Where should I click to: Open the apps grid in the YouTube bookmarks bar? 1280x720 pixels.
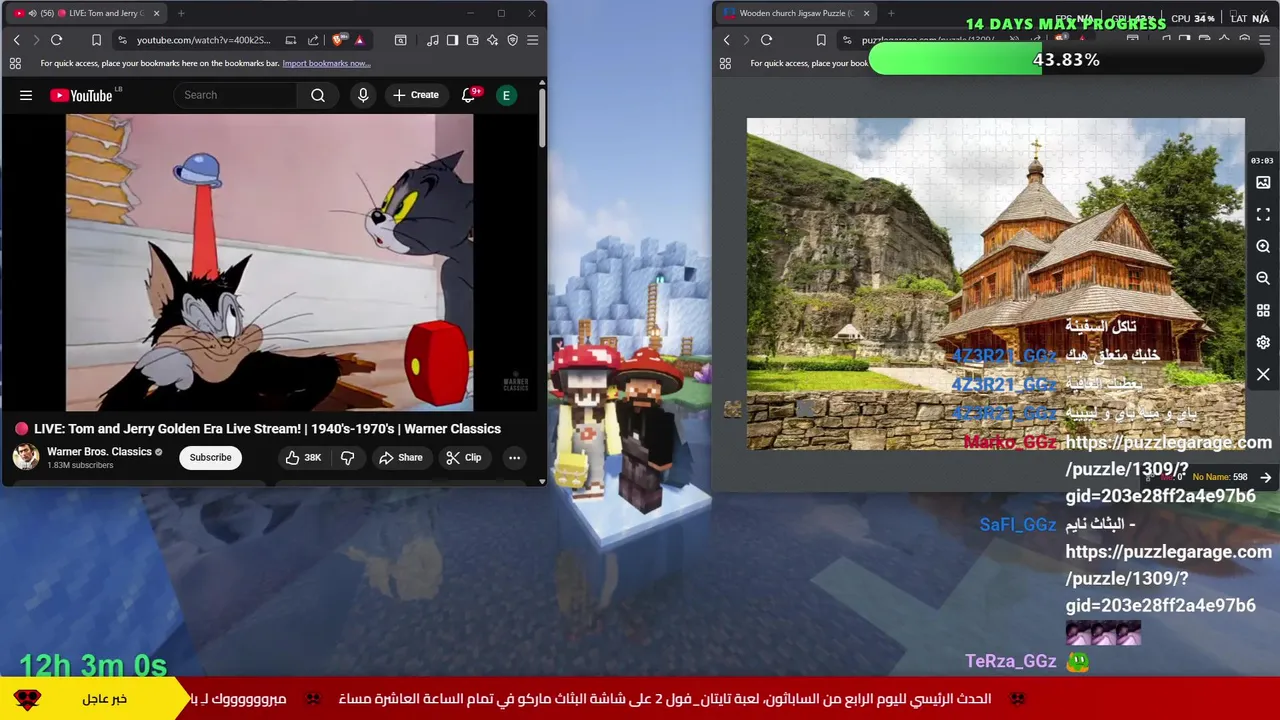point(15,63)
